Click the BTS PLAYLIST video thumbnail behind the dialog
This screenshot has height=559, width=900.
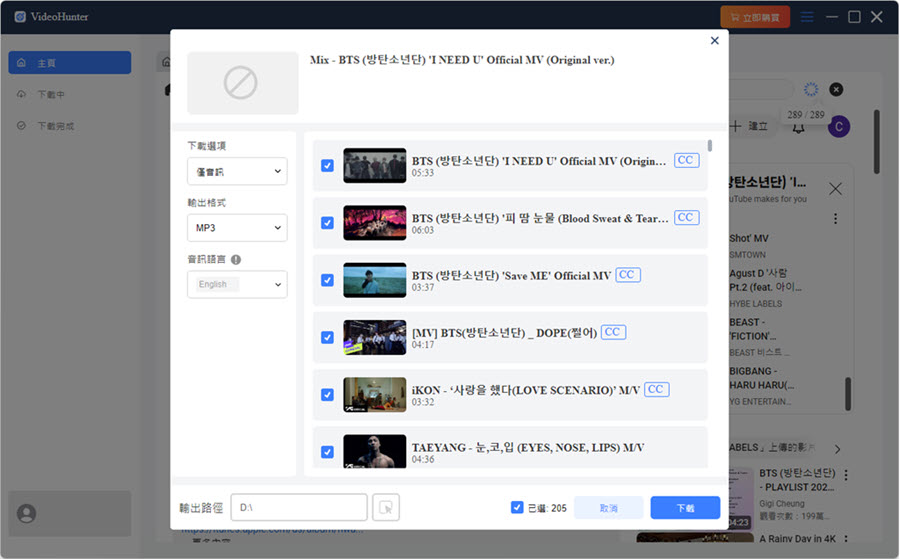pyautogui.click(x=740, y=498)
